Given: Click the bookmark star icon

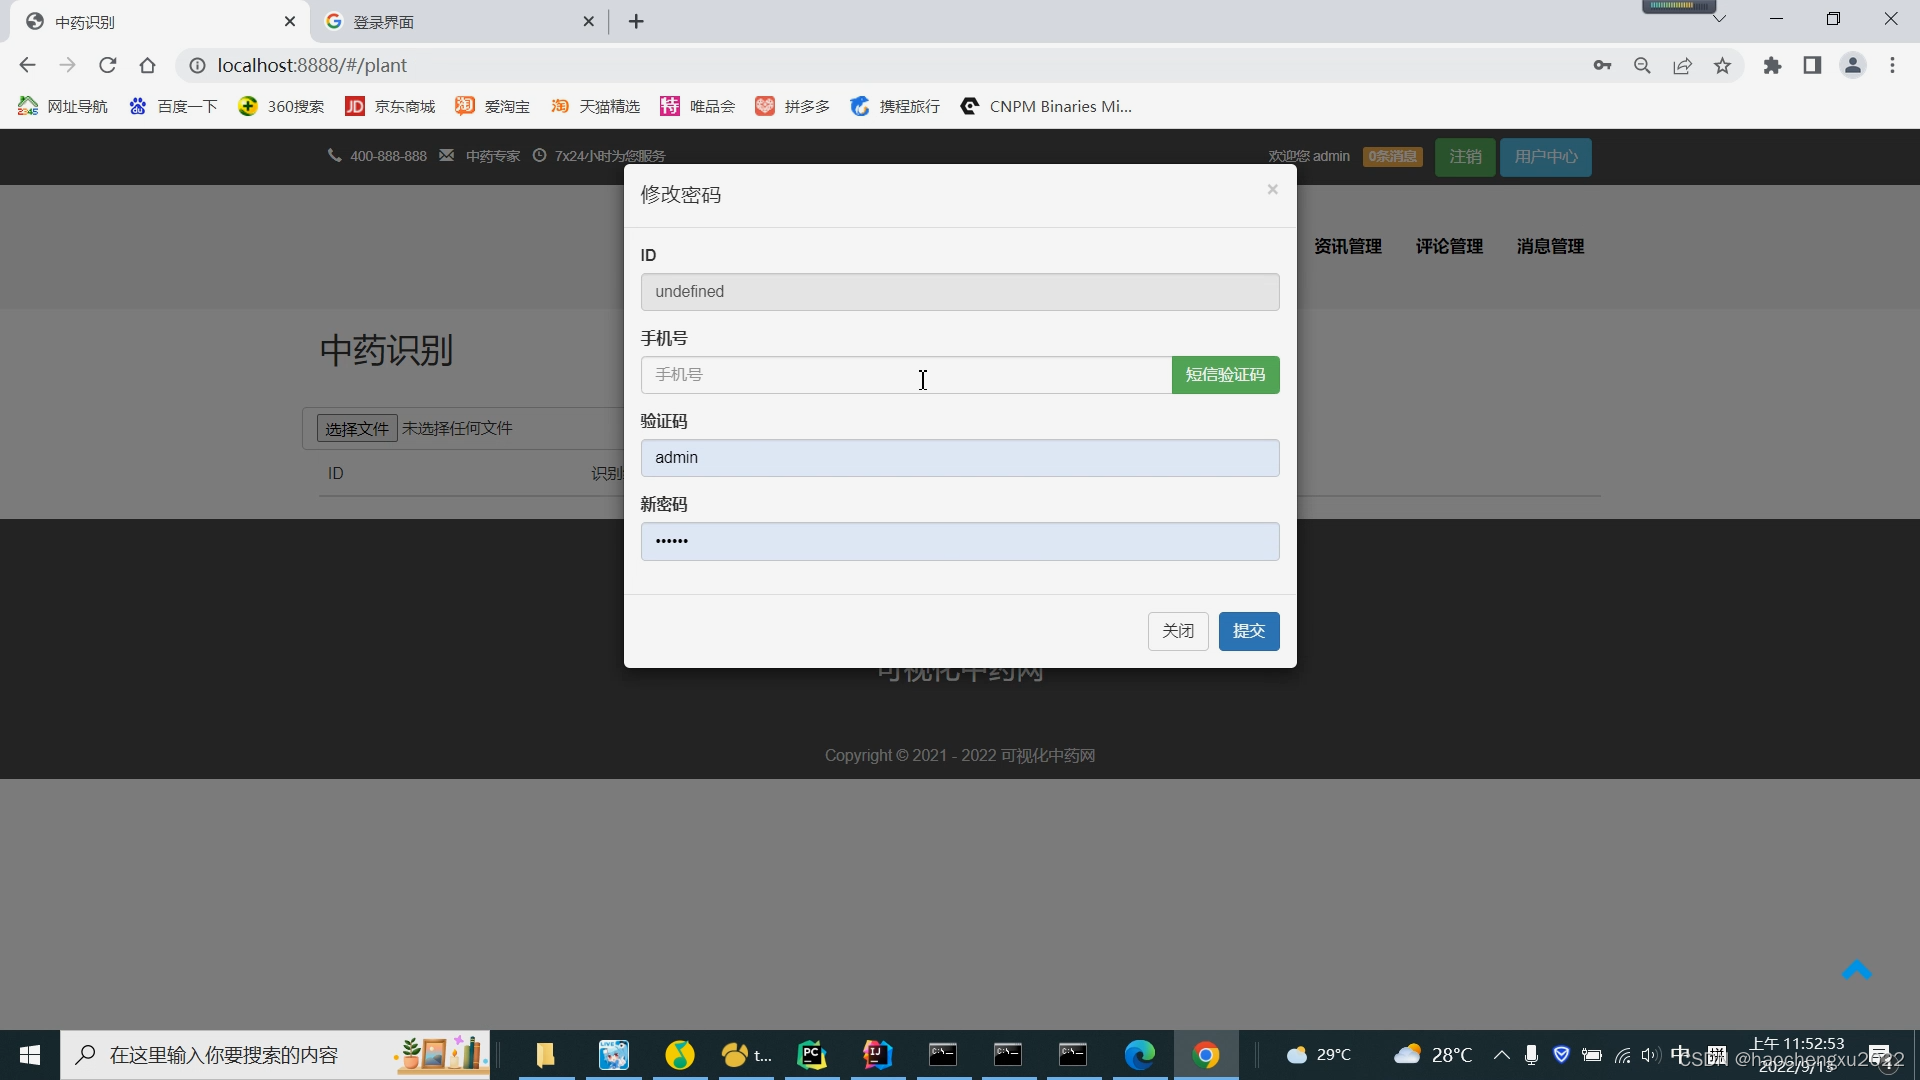Looking at the screenshot, I should tap(1722, 65).
